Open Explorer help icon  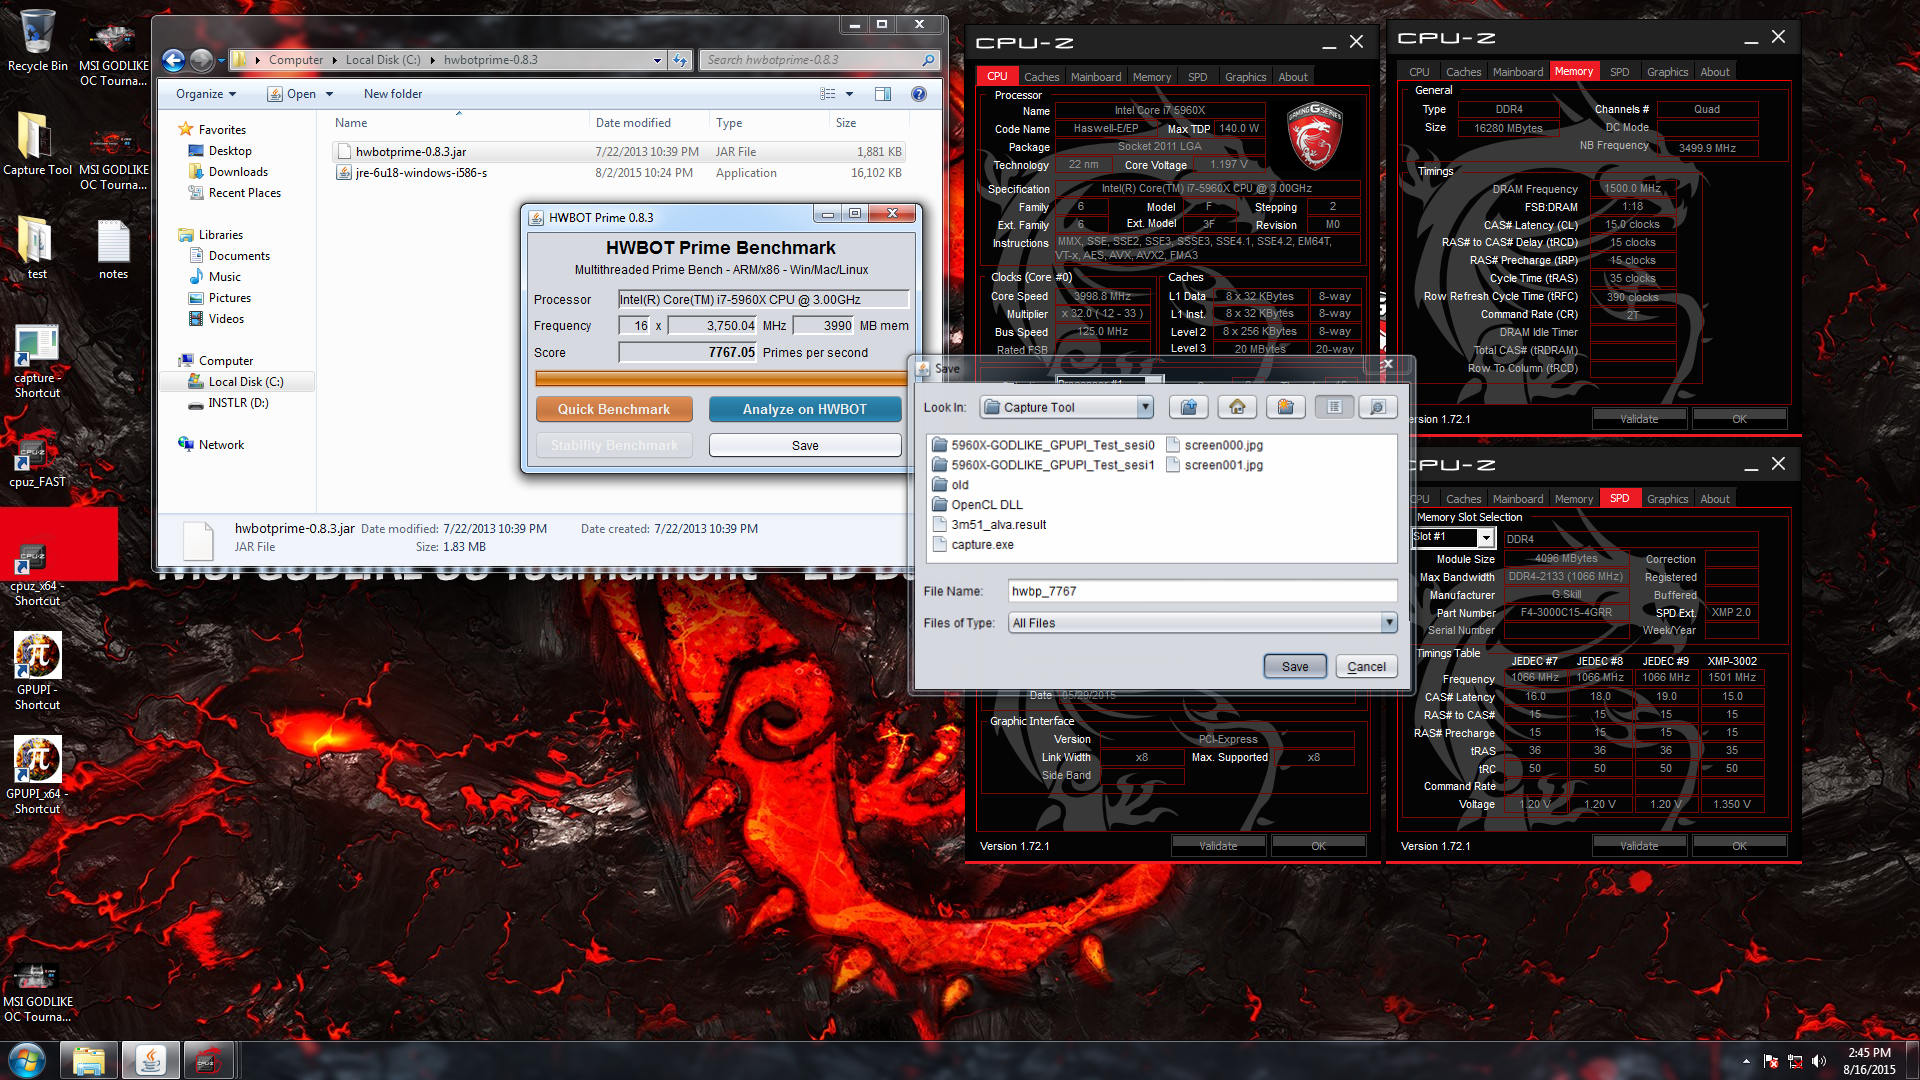[918, 94]
